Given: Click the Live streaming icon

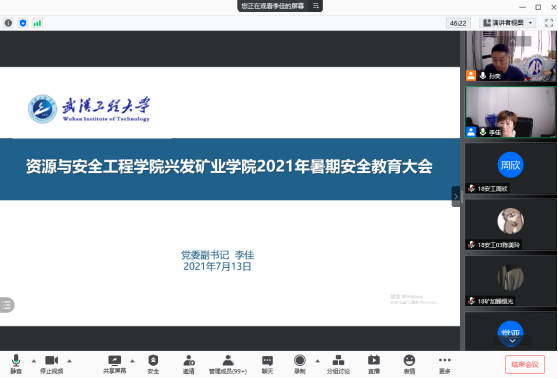Looking at the screenshot, I should (374, 364).
